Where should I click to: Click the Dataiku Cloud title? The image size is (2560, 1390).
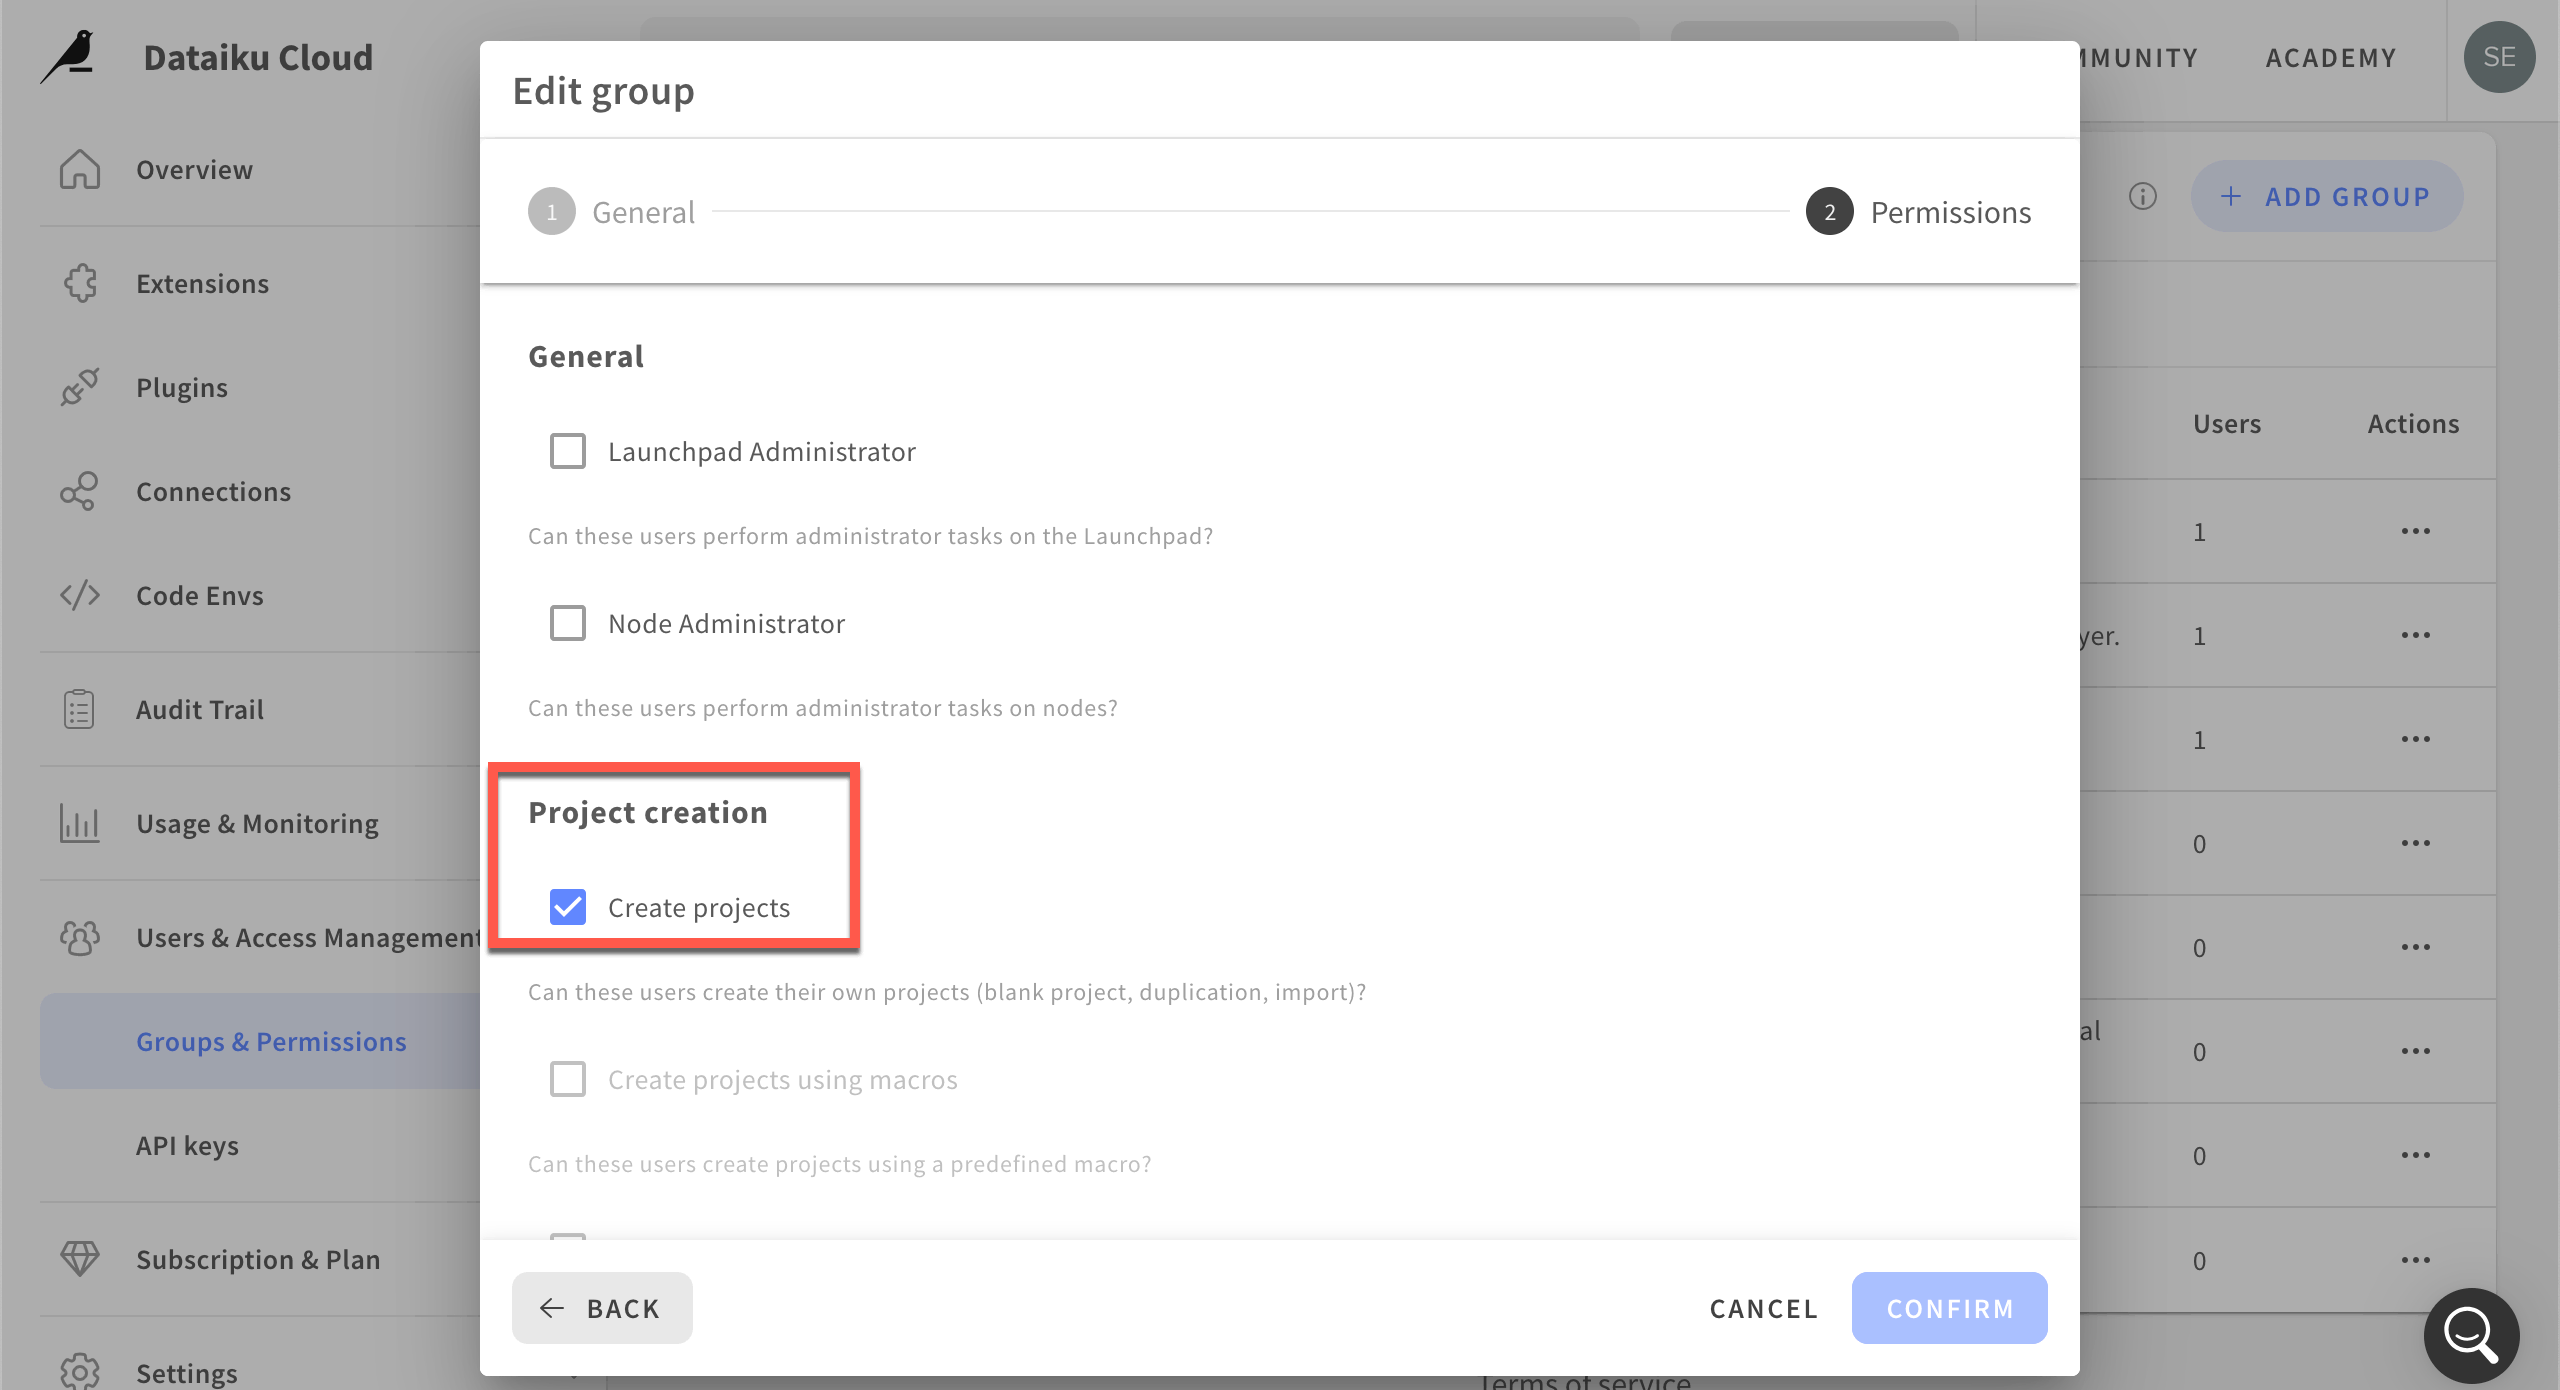[x=258, y=57]
